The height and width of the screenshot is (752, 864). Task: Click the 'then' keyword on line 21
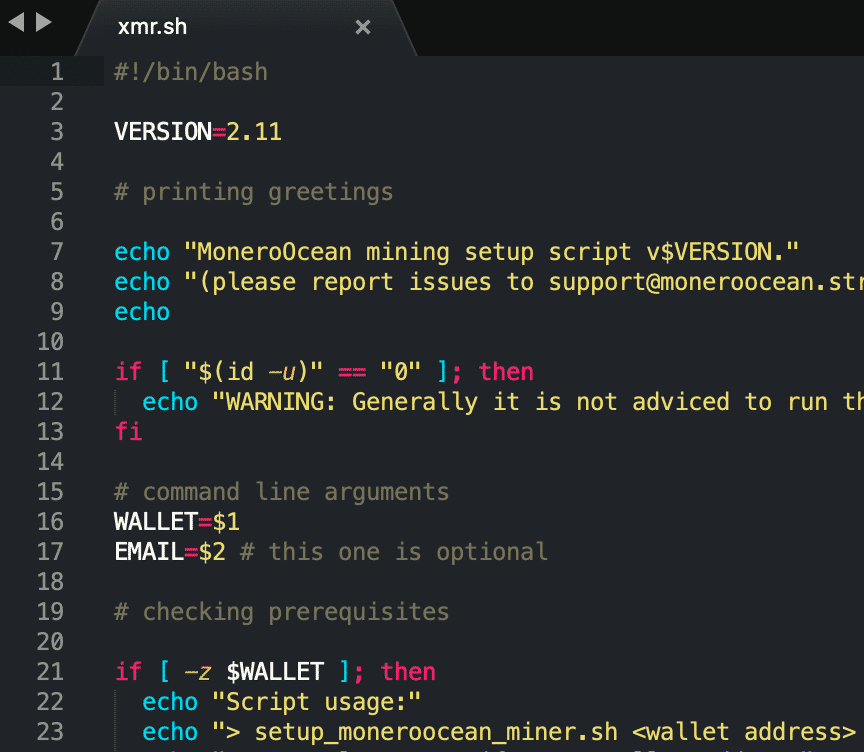click(x=408, y=672)
